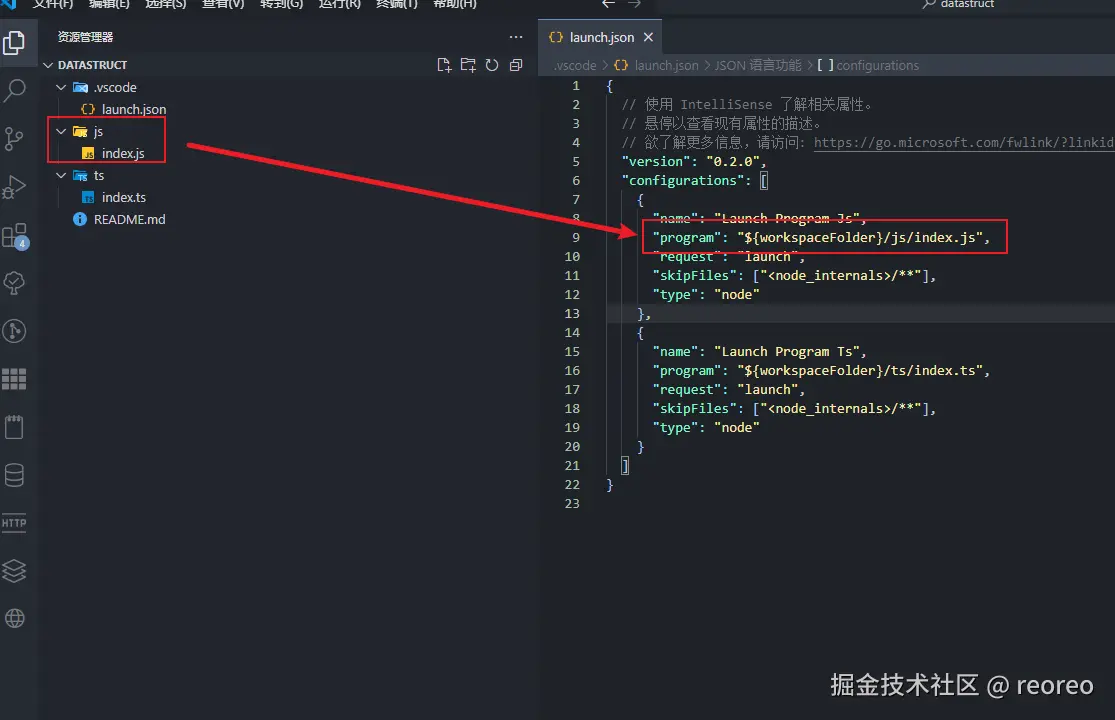Open the go.microsoft.com fwlink URL
This screenshot has width=1115, height=720.
(x=964, y=143)
